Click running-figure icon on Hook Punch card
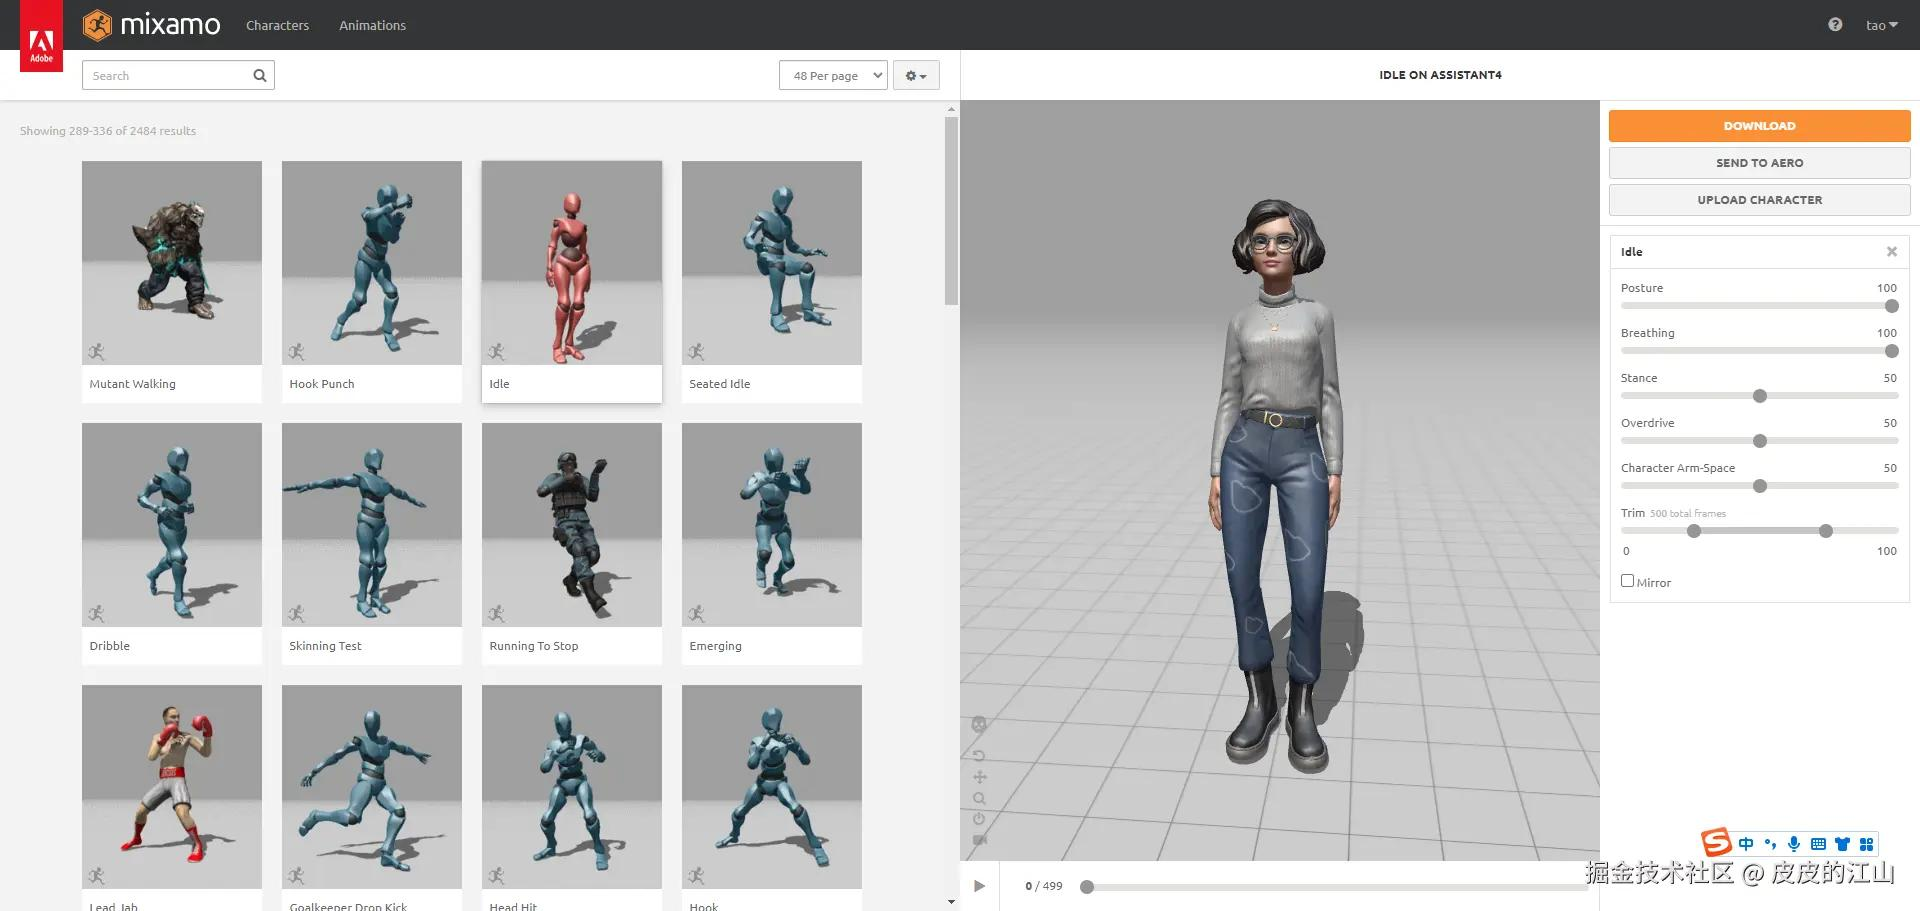Image resolution: width=1920 pixels, height=911 pixels. (x=296, y=351)
